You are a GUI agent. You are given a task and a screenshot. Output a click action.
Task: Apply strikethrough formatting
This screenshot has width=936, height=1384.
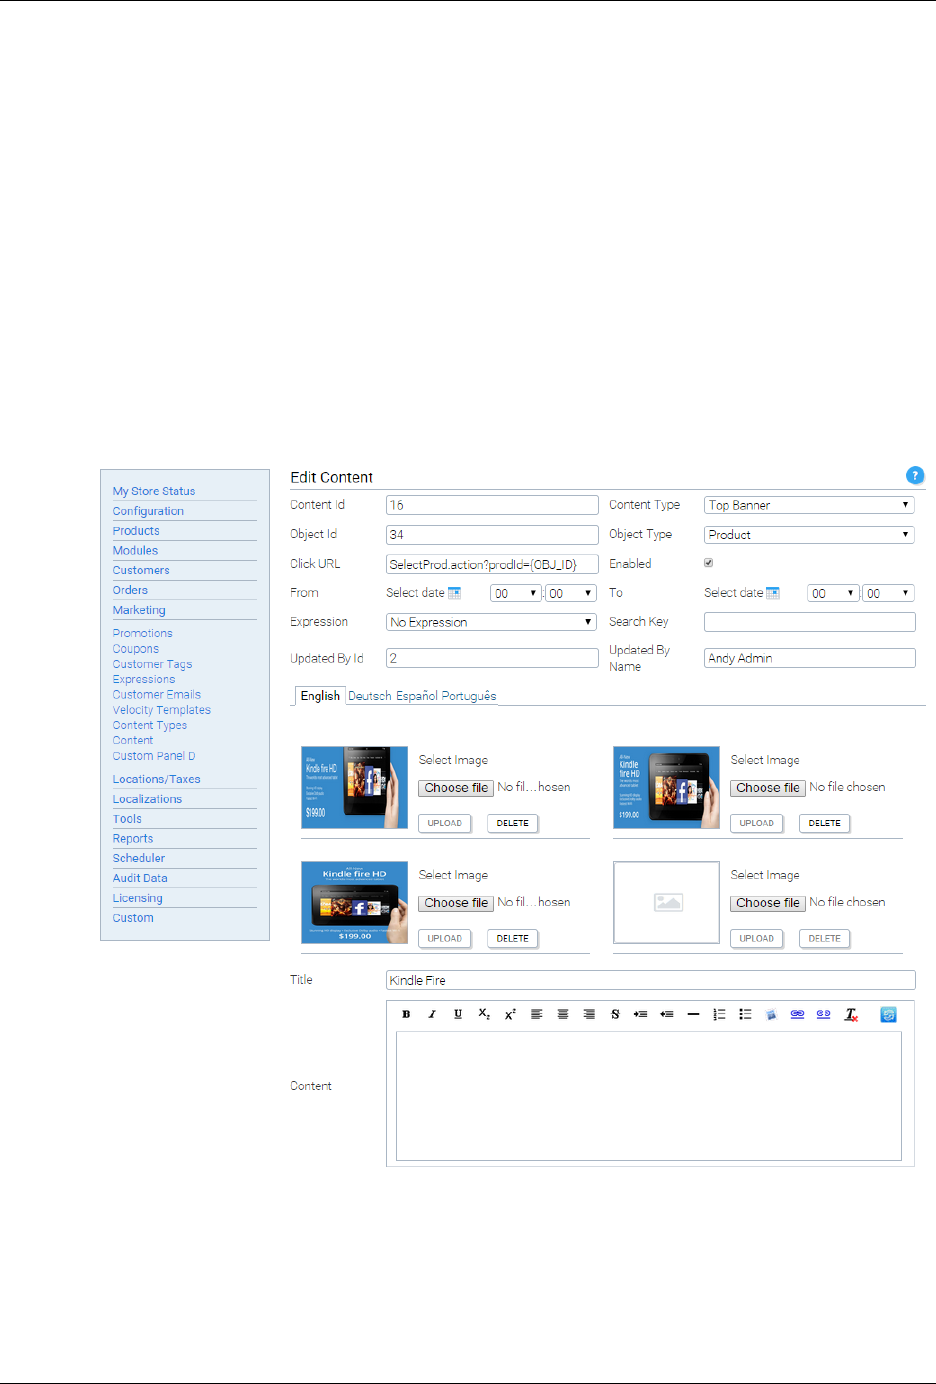615,1014
